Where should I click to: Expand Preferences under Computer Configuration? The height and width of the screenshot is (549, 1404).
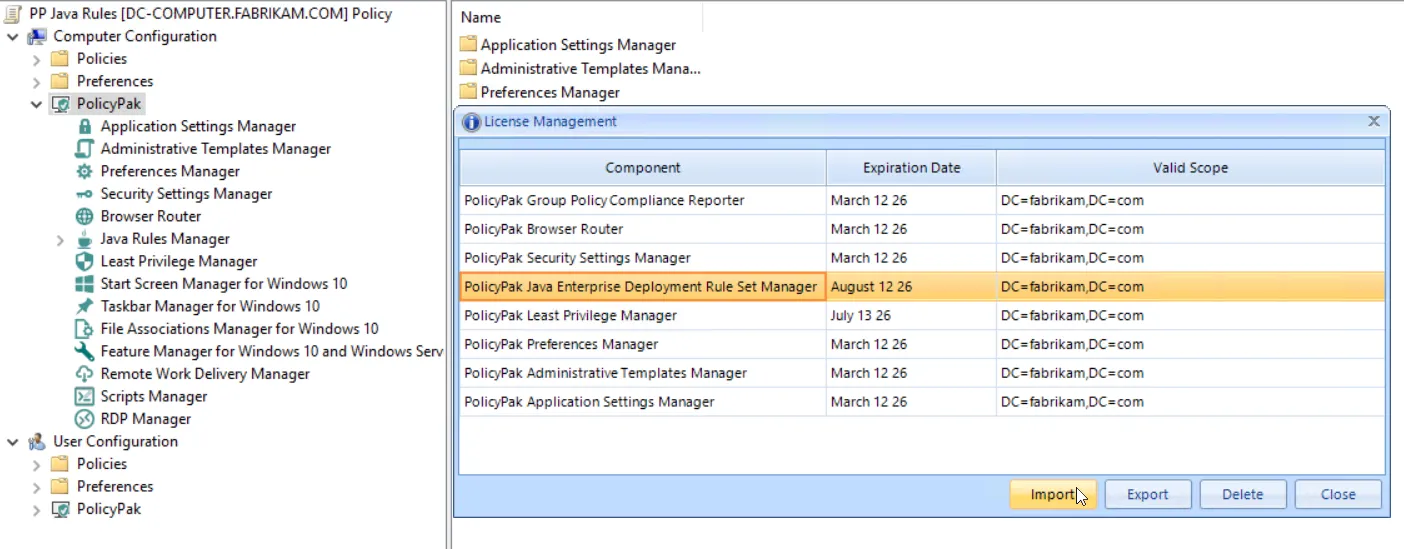click(x=37, y=81)
